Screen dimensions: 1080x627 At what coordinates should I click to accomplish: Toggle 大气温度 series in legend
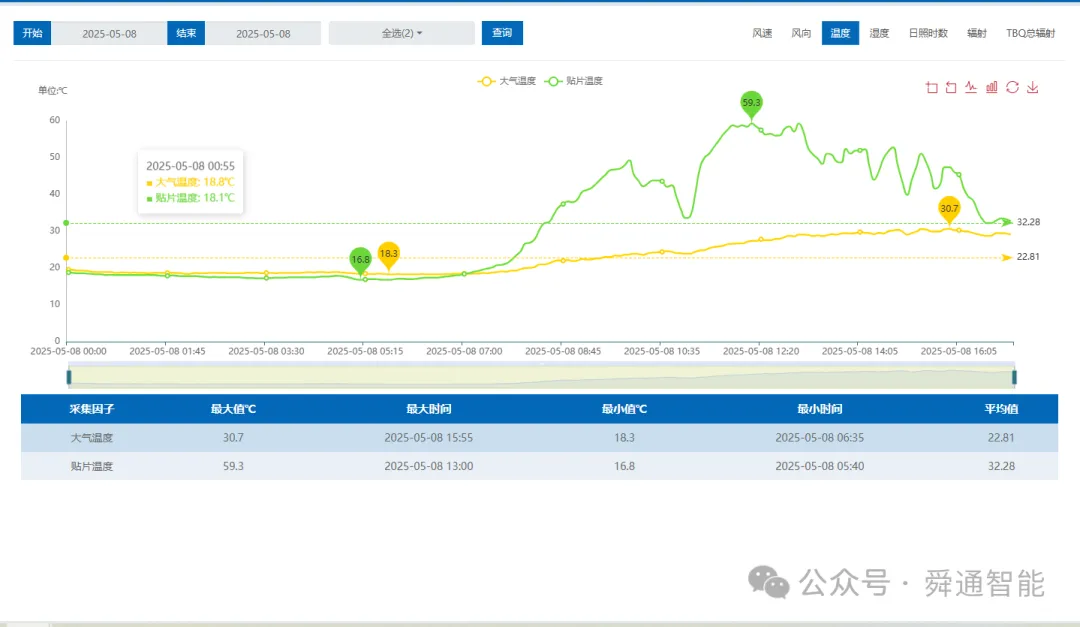(x=506, y=81)
